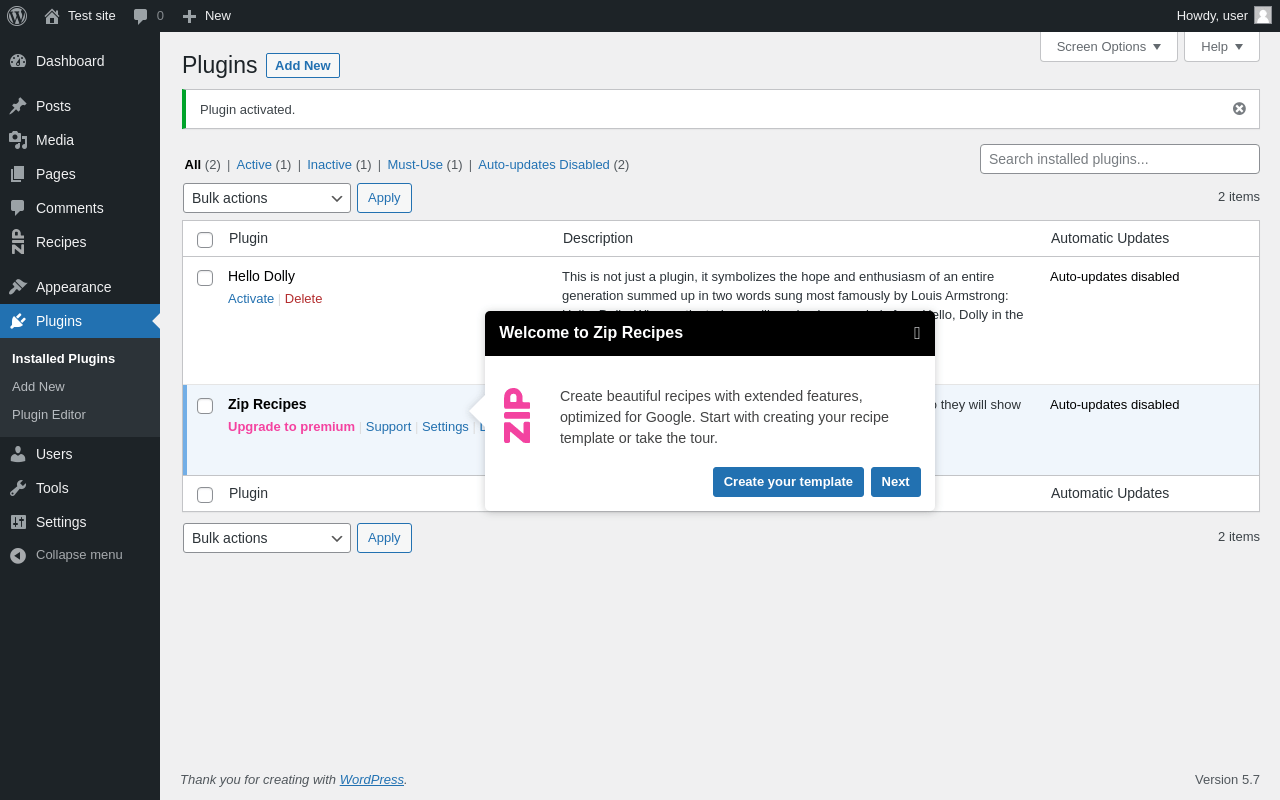Click the top Apply button
Image resolution: width=1280 pixels, height=800 pixels.
click(x=384, y=198)
